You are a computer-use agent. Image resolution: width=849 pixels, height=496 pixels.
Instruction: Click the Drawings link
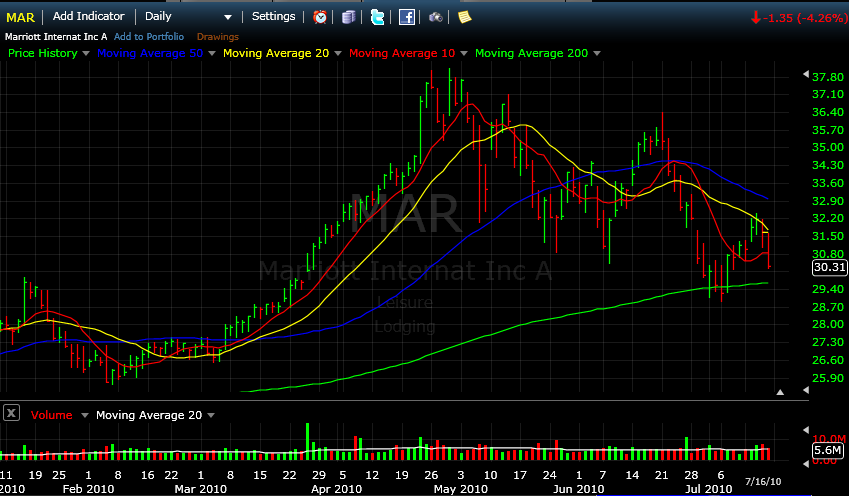coord(218,37)
